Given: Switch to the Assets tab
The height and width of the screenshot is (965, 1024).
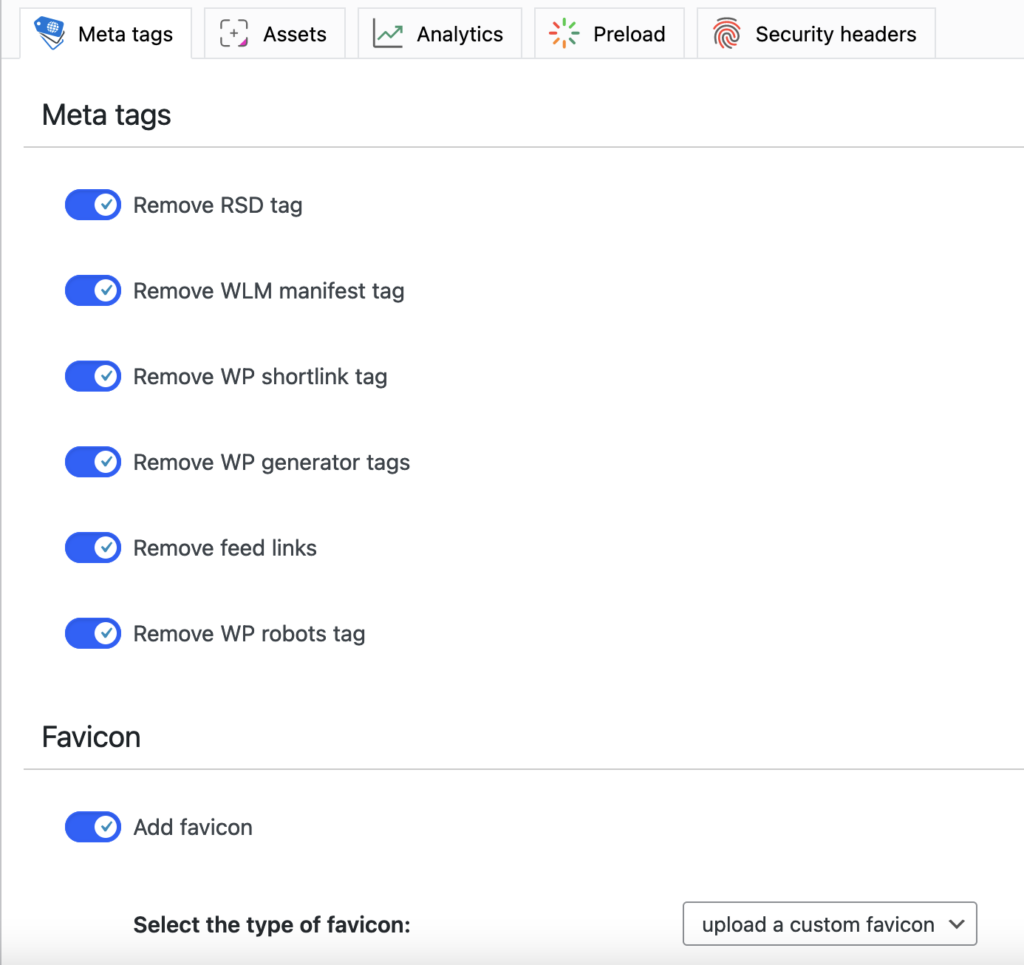Looking at the screenshot, I should (274, 33).
